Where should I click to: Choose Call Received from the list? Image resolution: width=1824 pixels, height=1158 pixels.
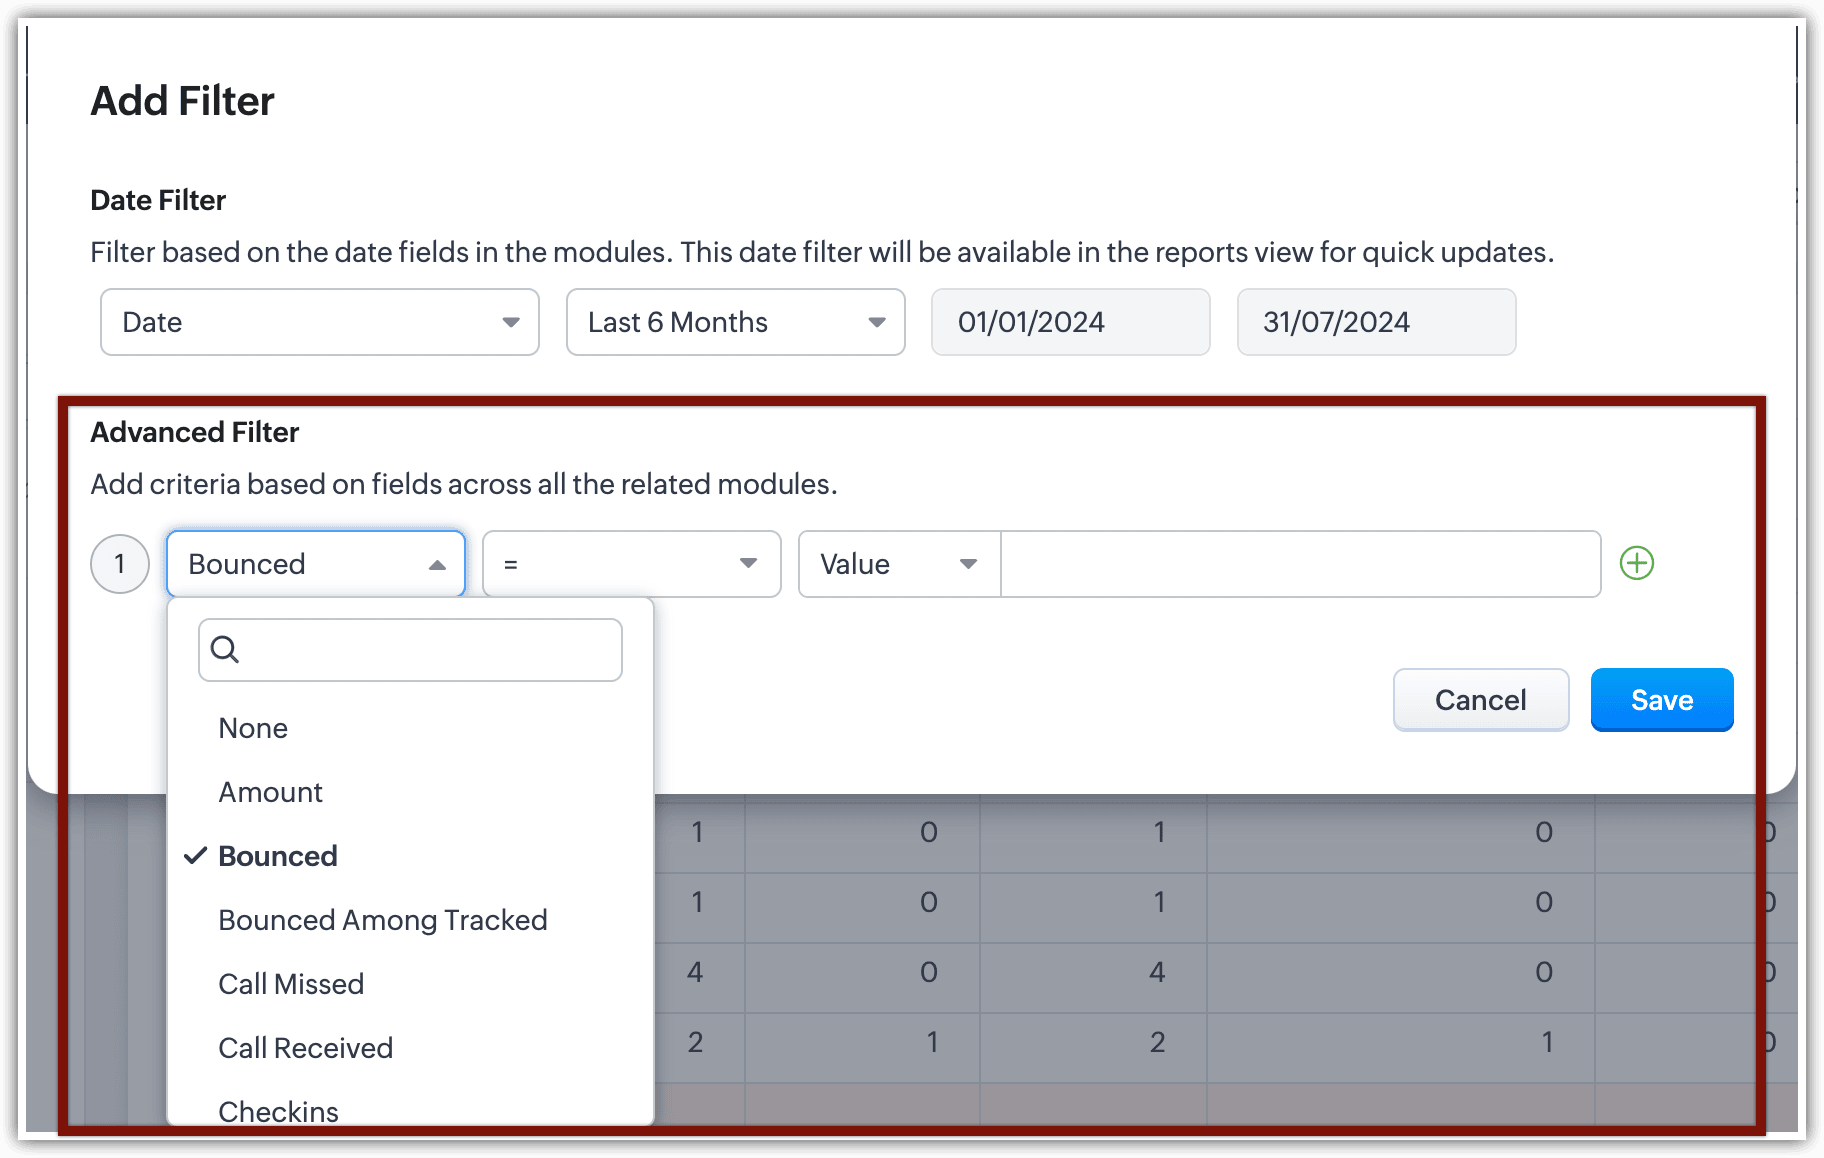pos(305,1048)
